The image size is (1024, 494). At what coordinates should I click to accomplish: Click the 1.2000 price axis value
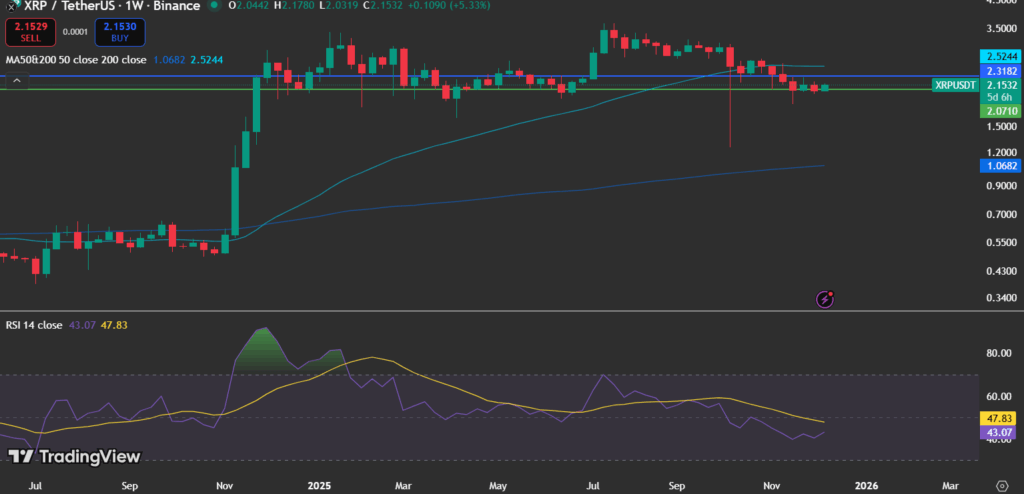[x=1002, y=152]
